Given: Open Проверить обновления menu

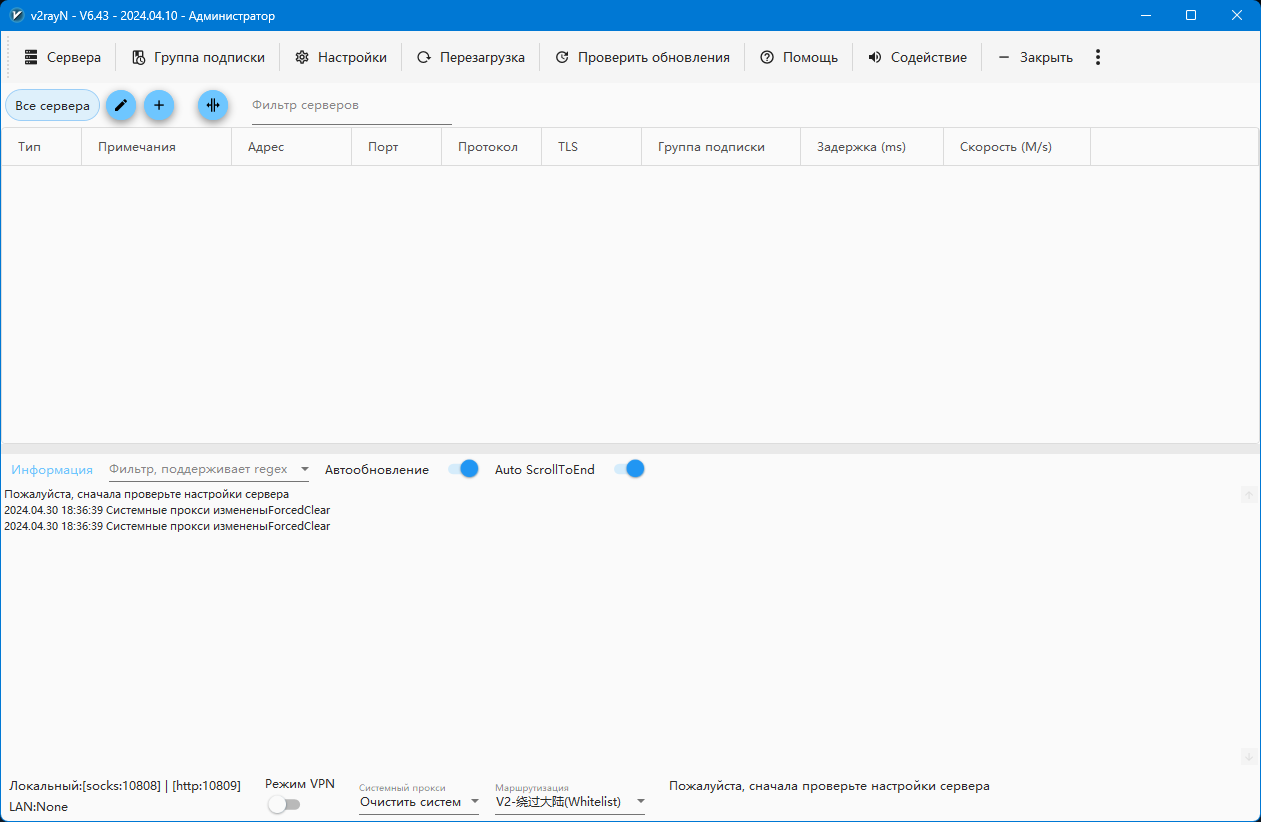Looking at the screenshot, I should (x=642, y=57).
